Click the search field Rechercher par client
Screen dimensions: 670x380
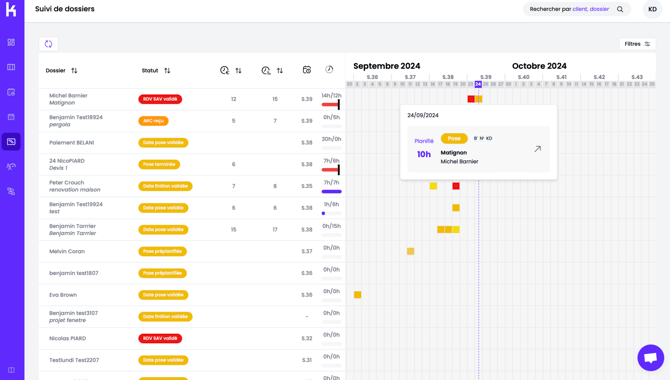click(x=577, y=9)
